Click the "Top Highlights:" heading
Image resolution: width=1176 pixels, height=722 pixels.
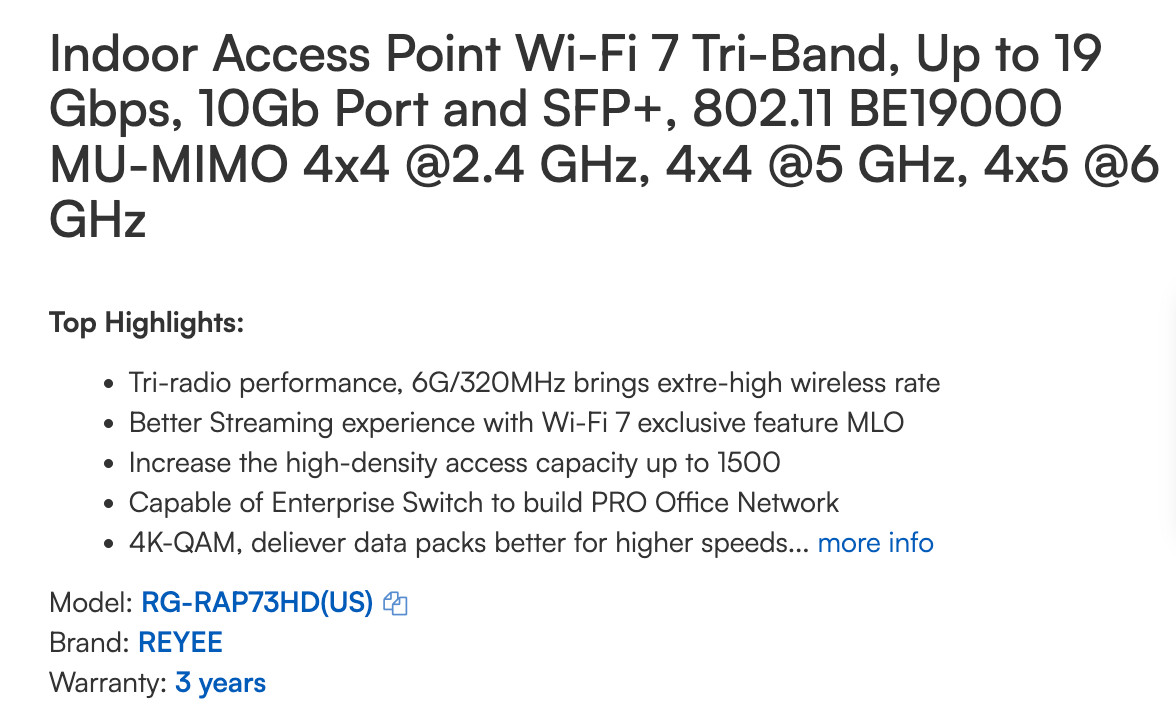coord(147,324)
